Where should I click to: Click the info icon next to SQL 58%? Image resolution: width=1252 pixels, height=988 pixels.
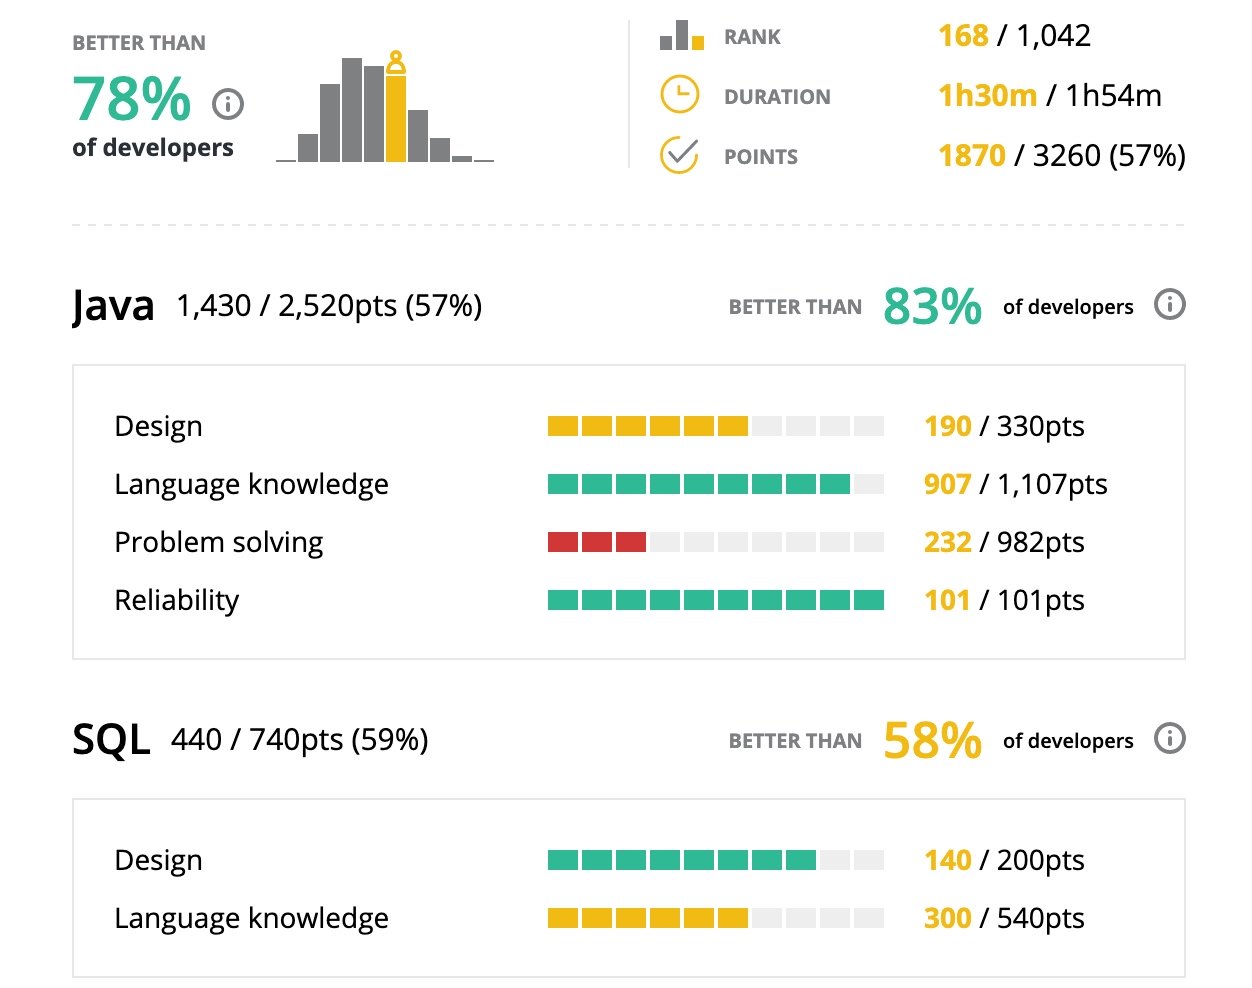coord(1169,738)
